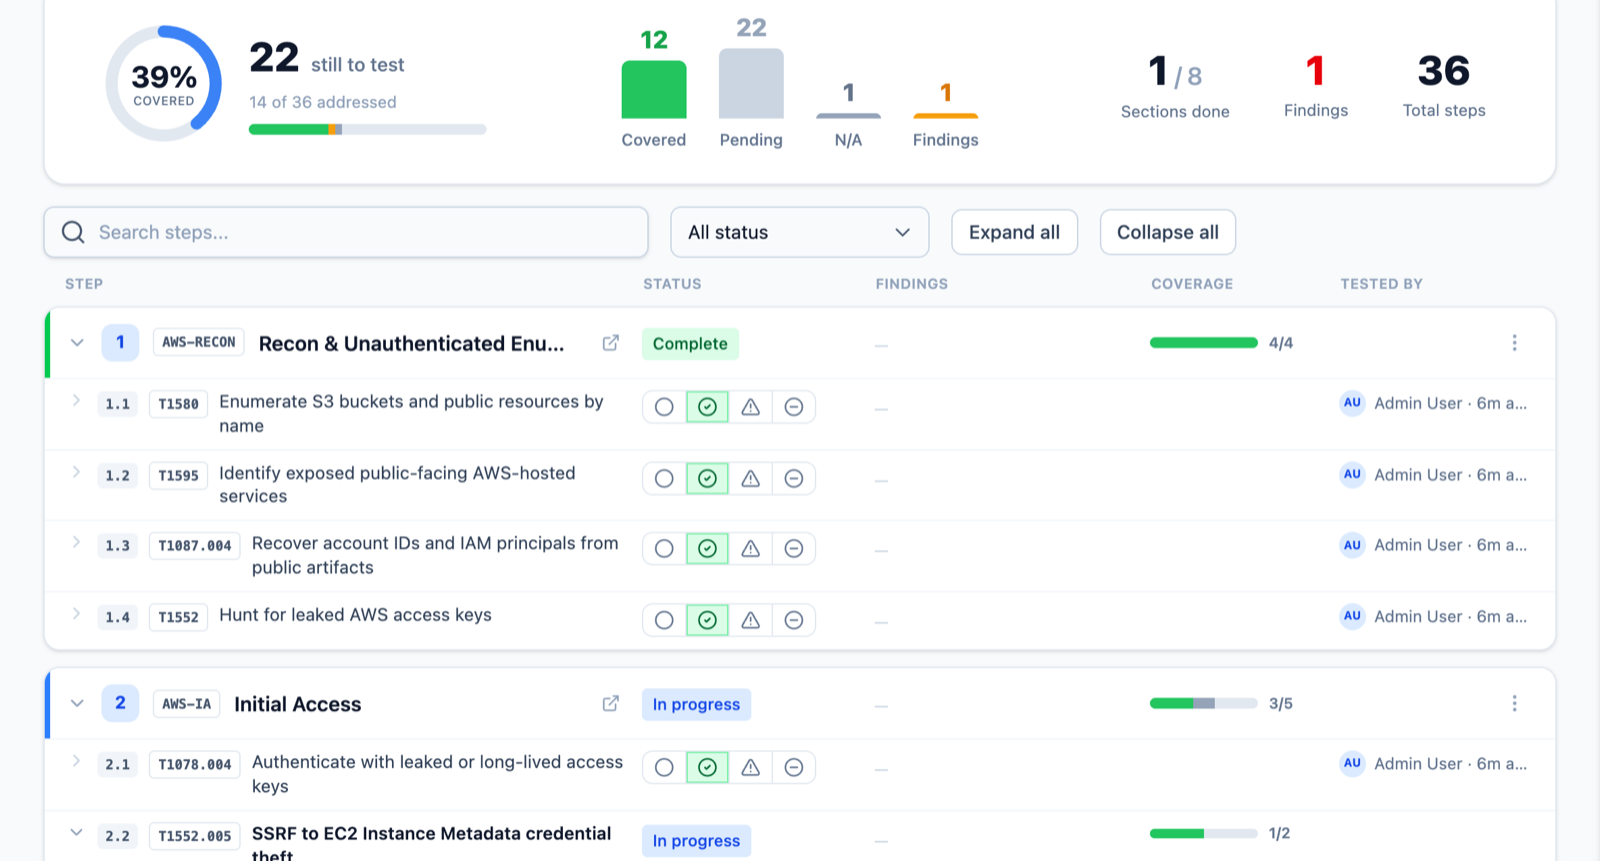Click Admin User avatar on step 1.3
This screenshot has height=861, width=1600.
click(1352, 545)
